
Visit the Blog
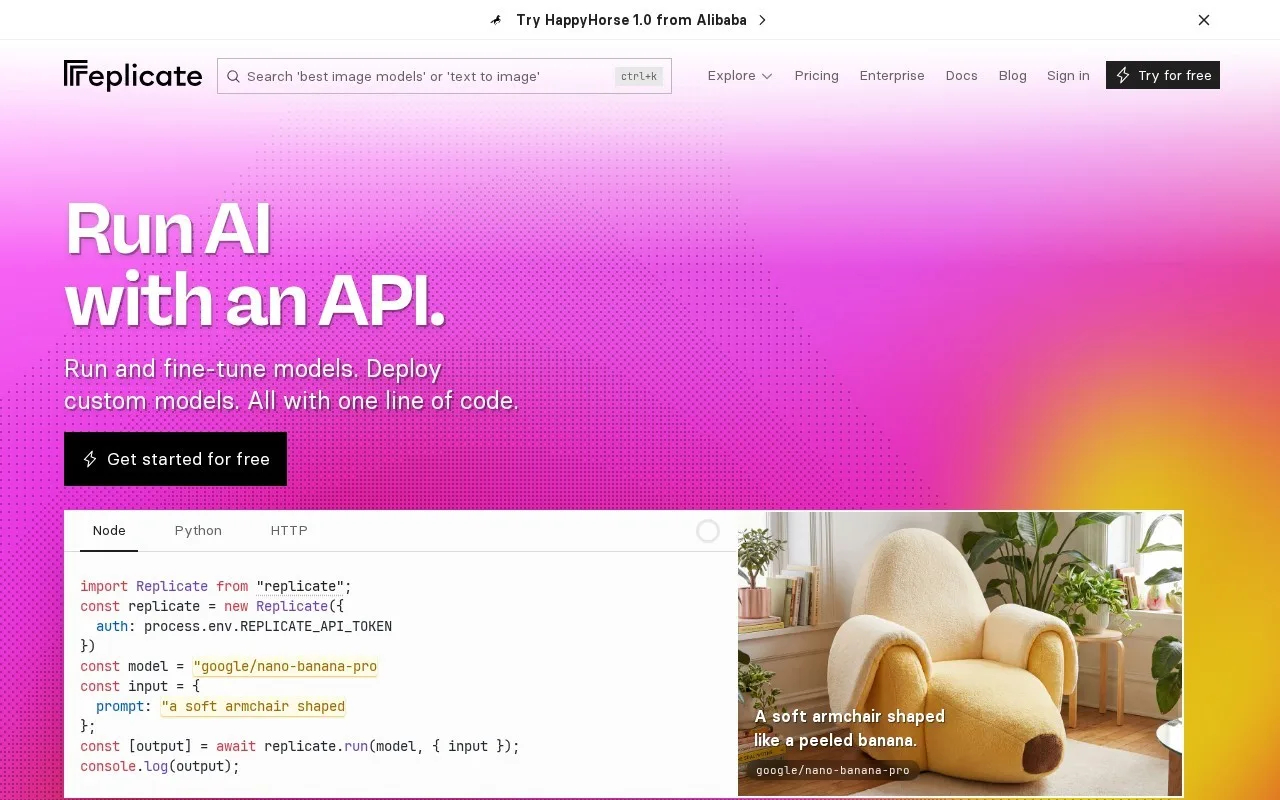coord(1013,76)
